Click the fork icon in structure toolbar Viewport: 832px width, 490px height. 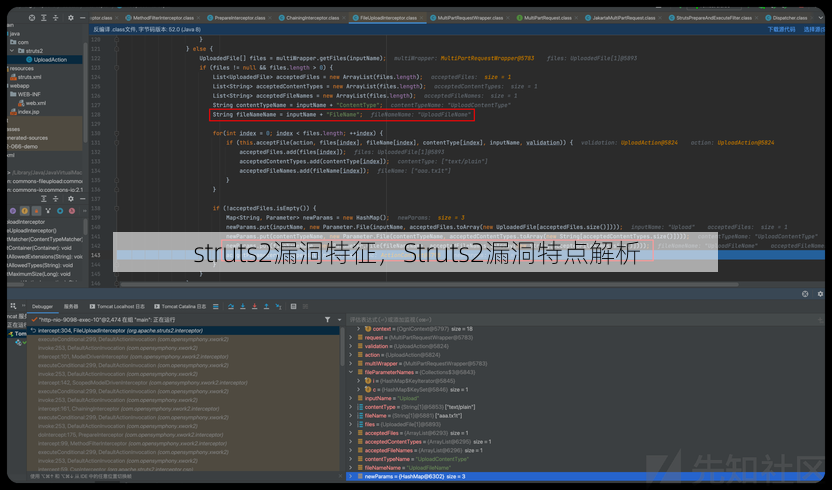(48, 211)
